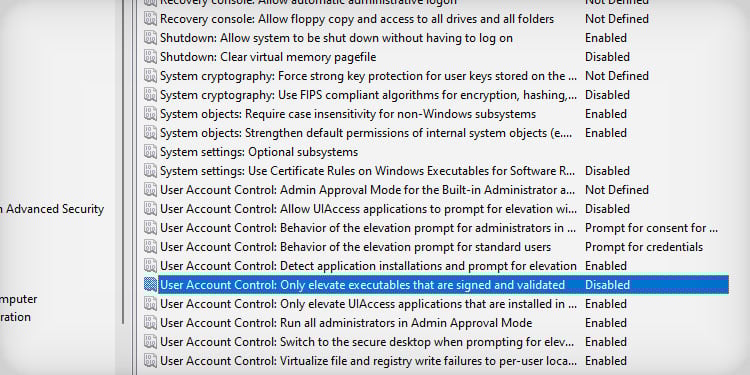Select icon of highlighted signed and validated policy
750x375 pixels.
tap(151, 285)
